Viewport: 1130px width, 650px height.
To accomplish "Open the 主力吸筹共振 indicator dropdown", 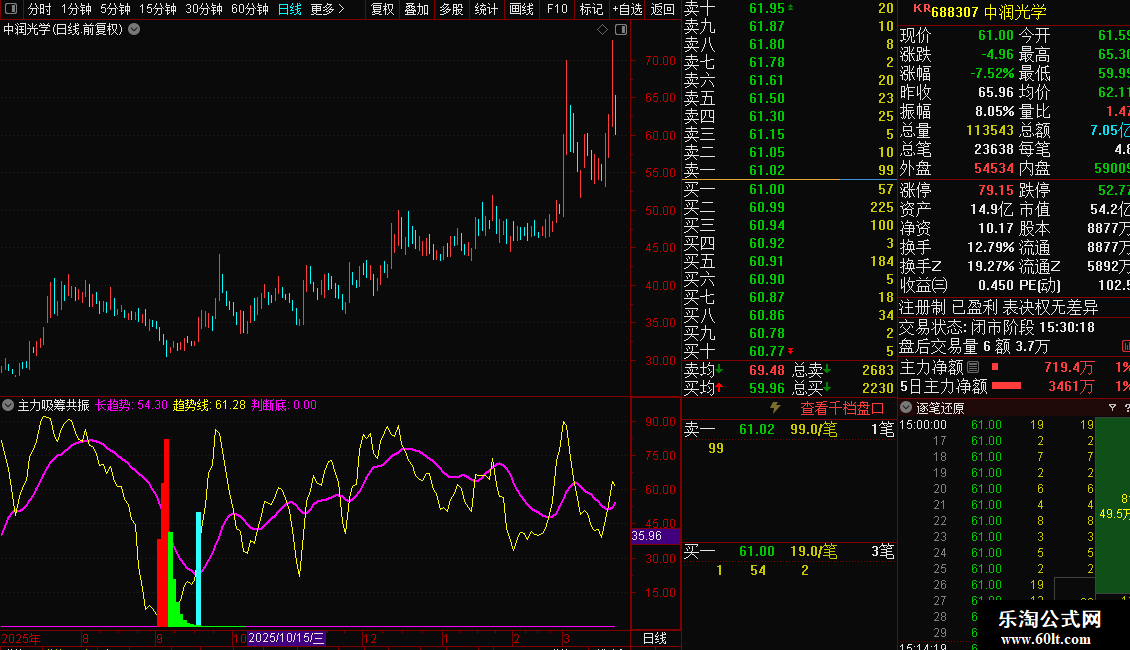I will point(8,406).
